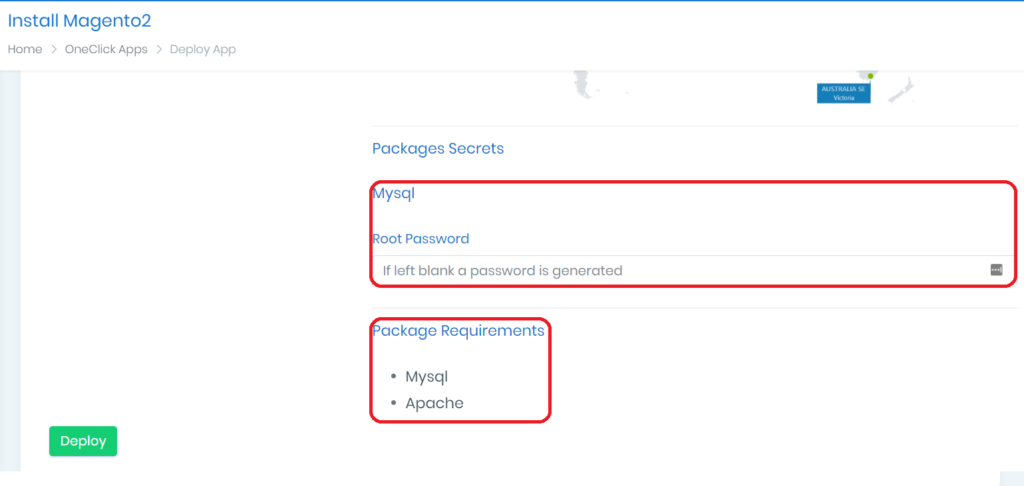Click the Install Magento2 page title

pyautogui.click(x=79, y=20)
